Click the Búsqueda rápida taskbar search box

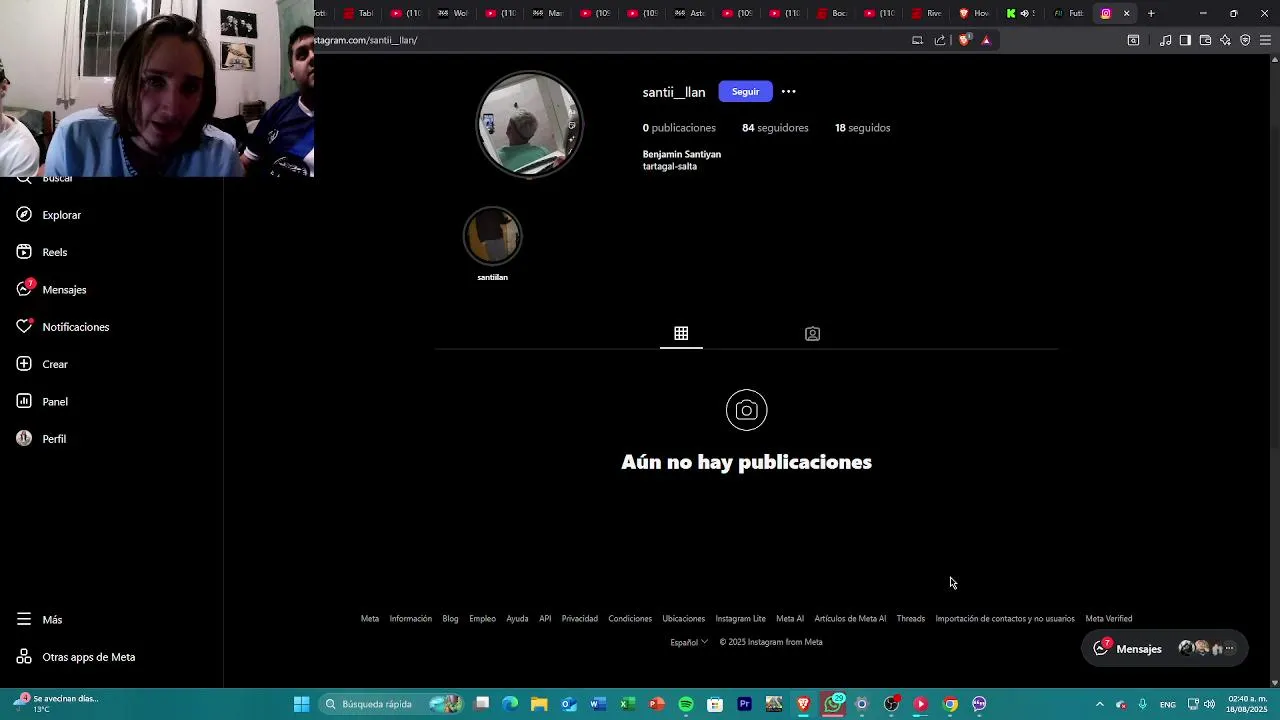(392, 704)
